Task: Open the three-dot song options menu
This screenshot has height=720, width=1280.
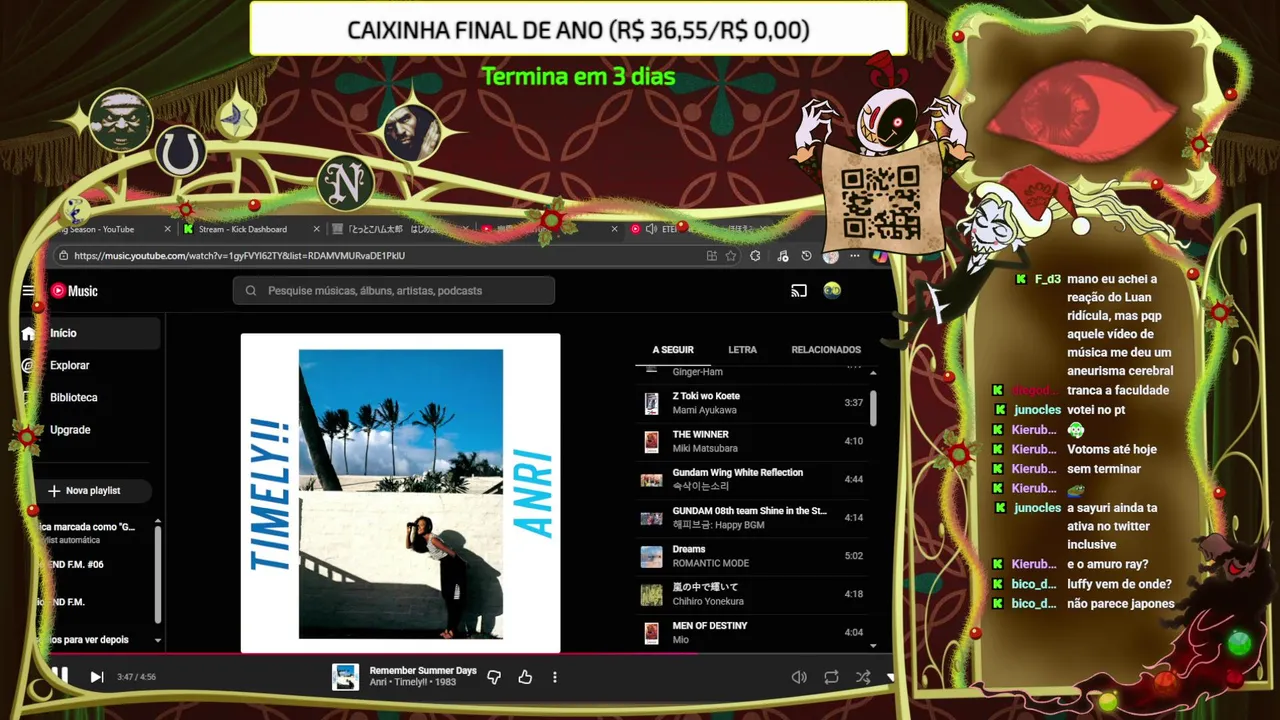Action: pos(555,677)
